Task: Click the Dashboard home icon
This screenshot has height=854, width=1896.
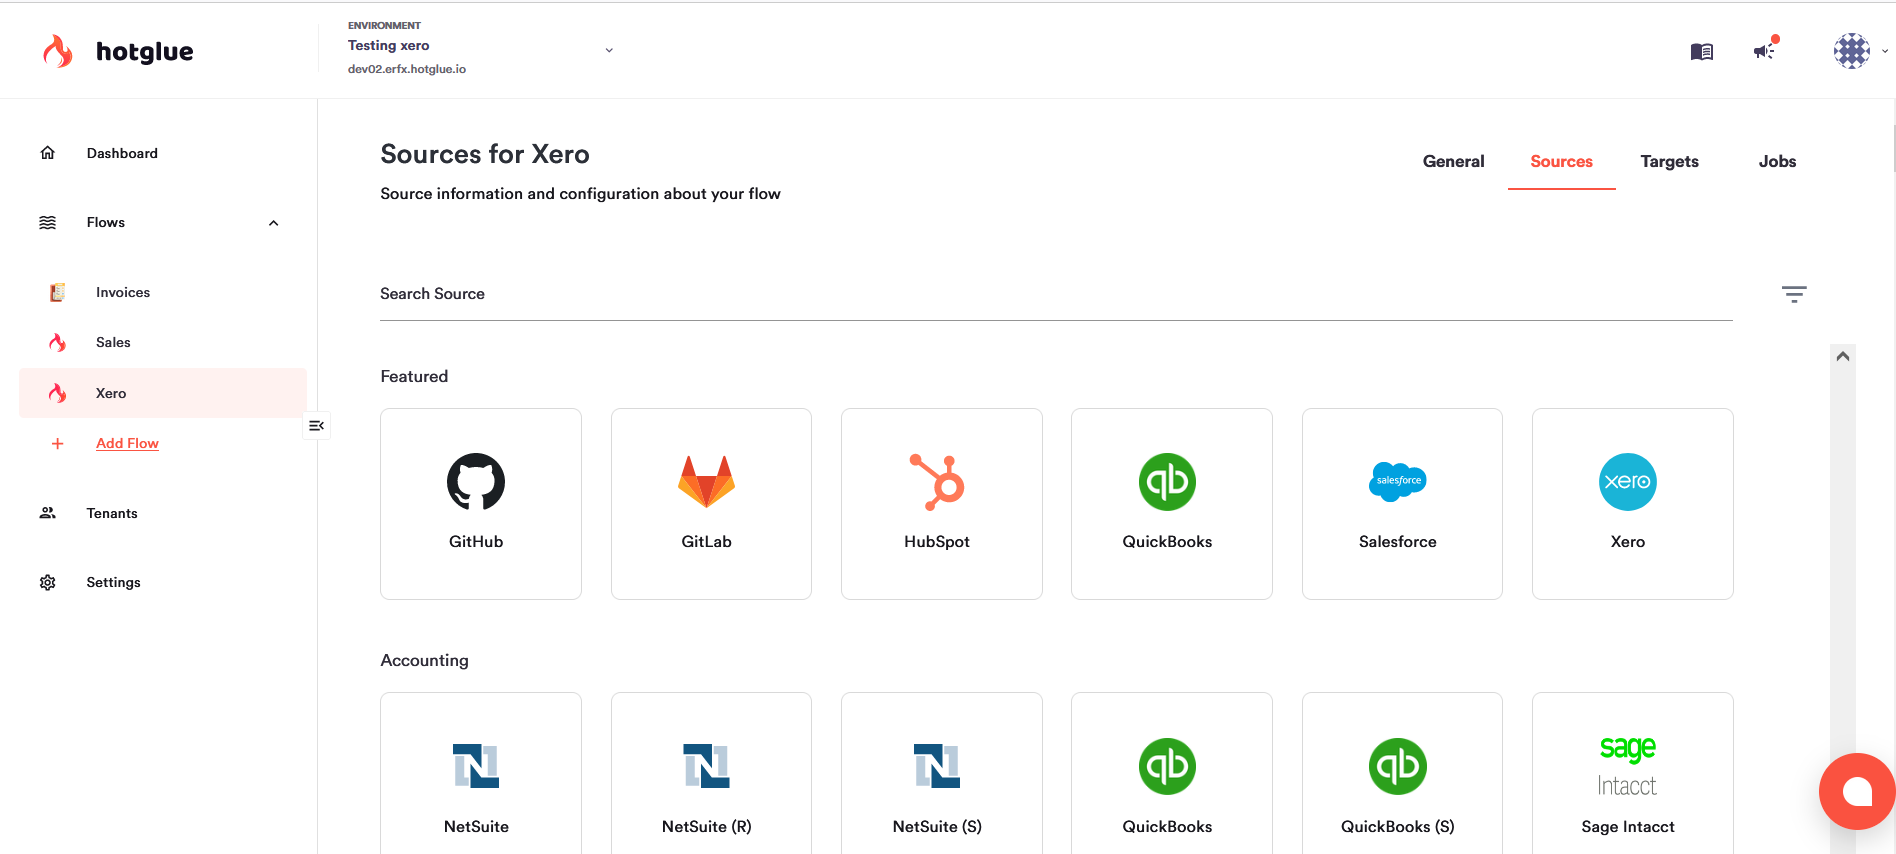Action: (47, 153)
